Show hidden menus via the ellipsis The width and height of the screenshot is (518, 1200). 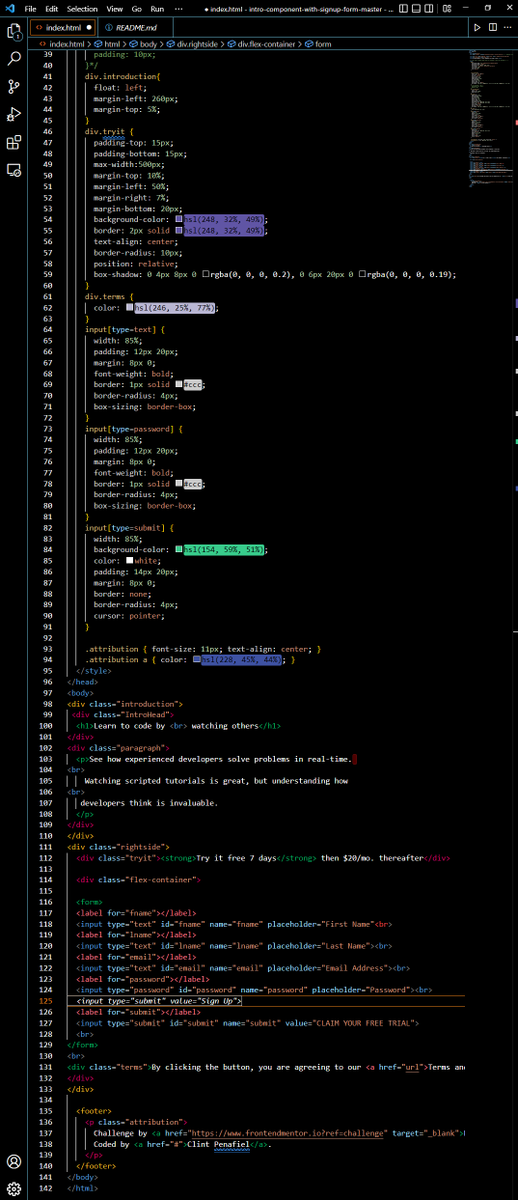(178, 8)
